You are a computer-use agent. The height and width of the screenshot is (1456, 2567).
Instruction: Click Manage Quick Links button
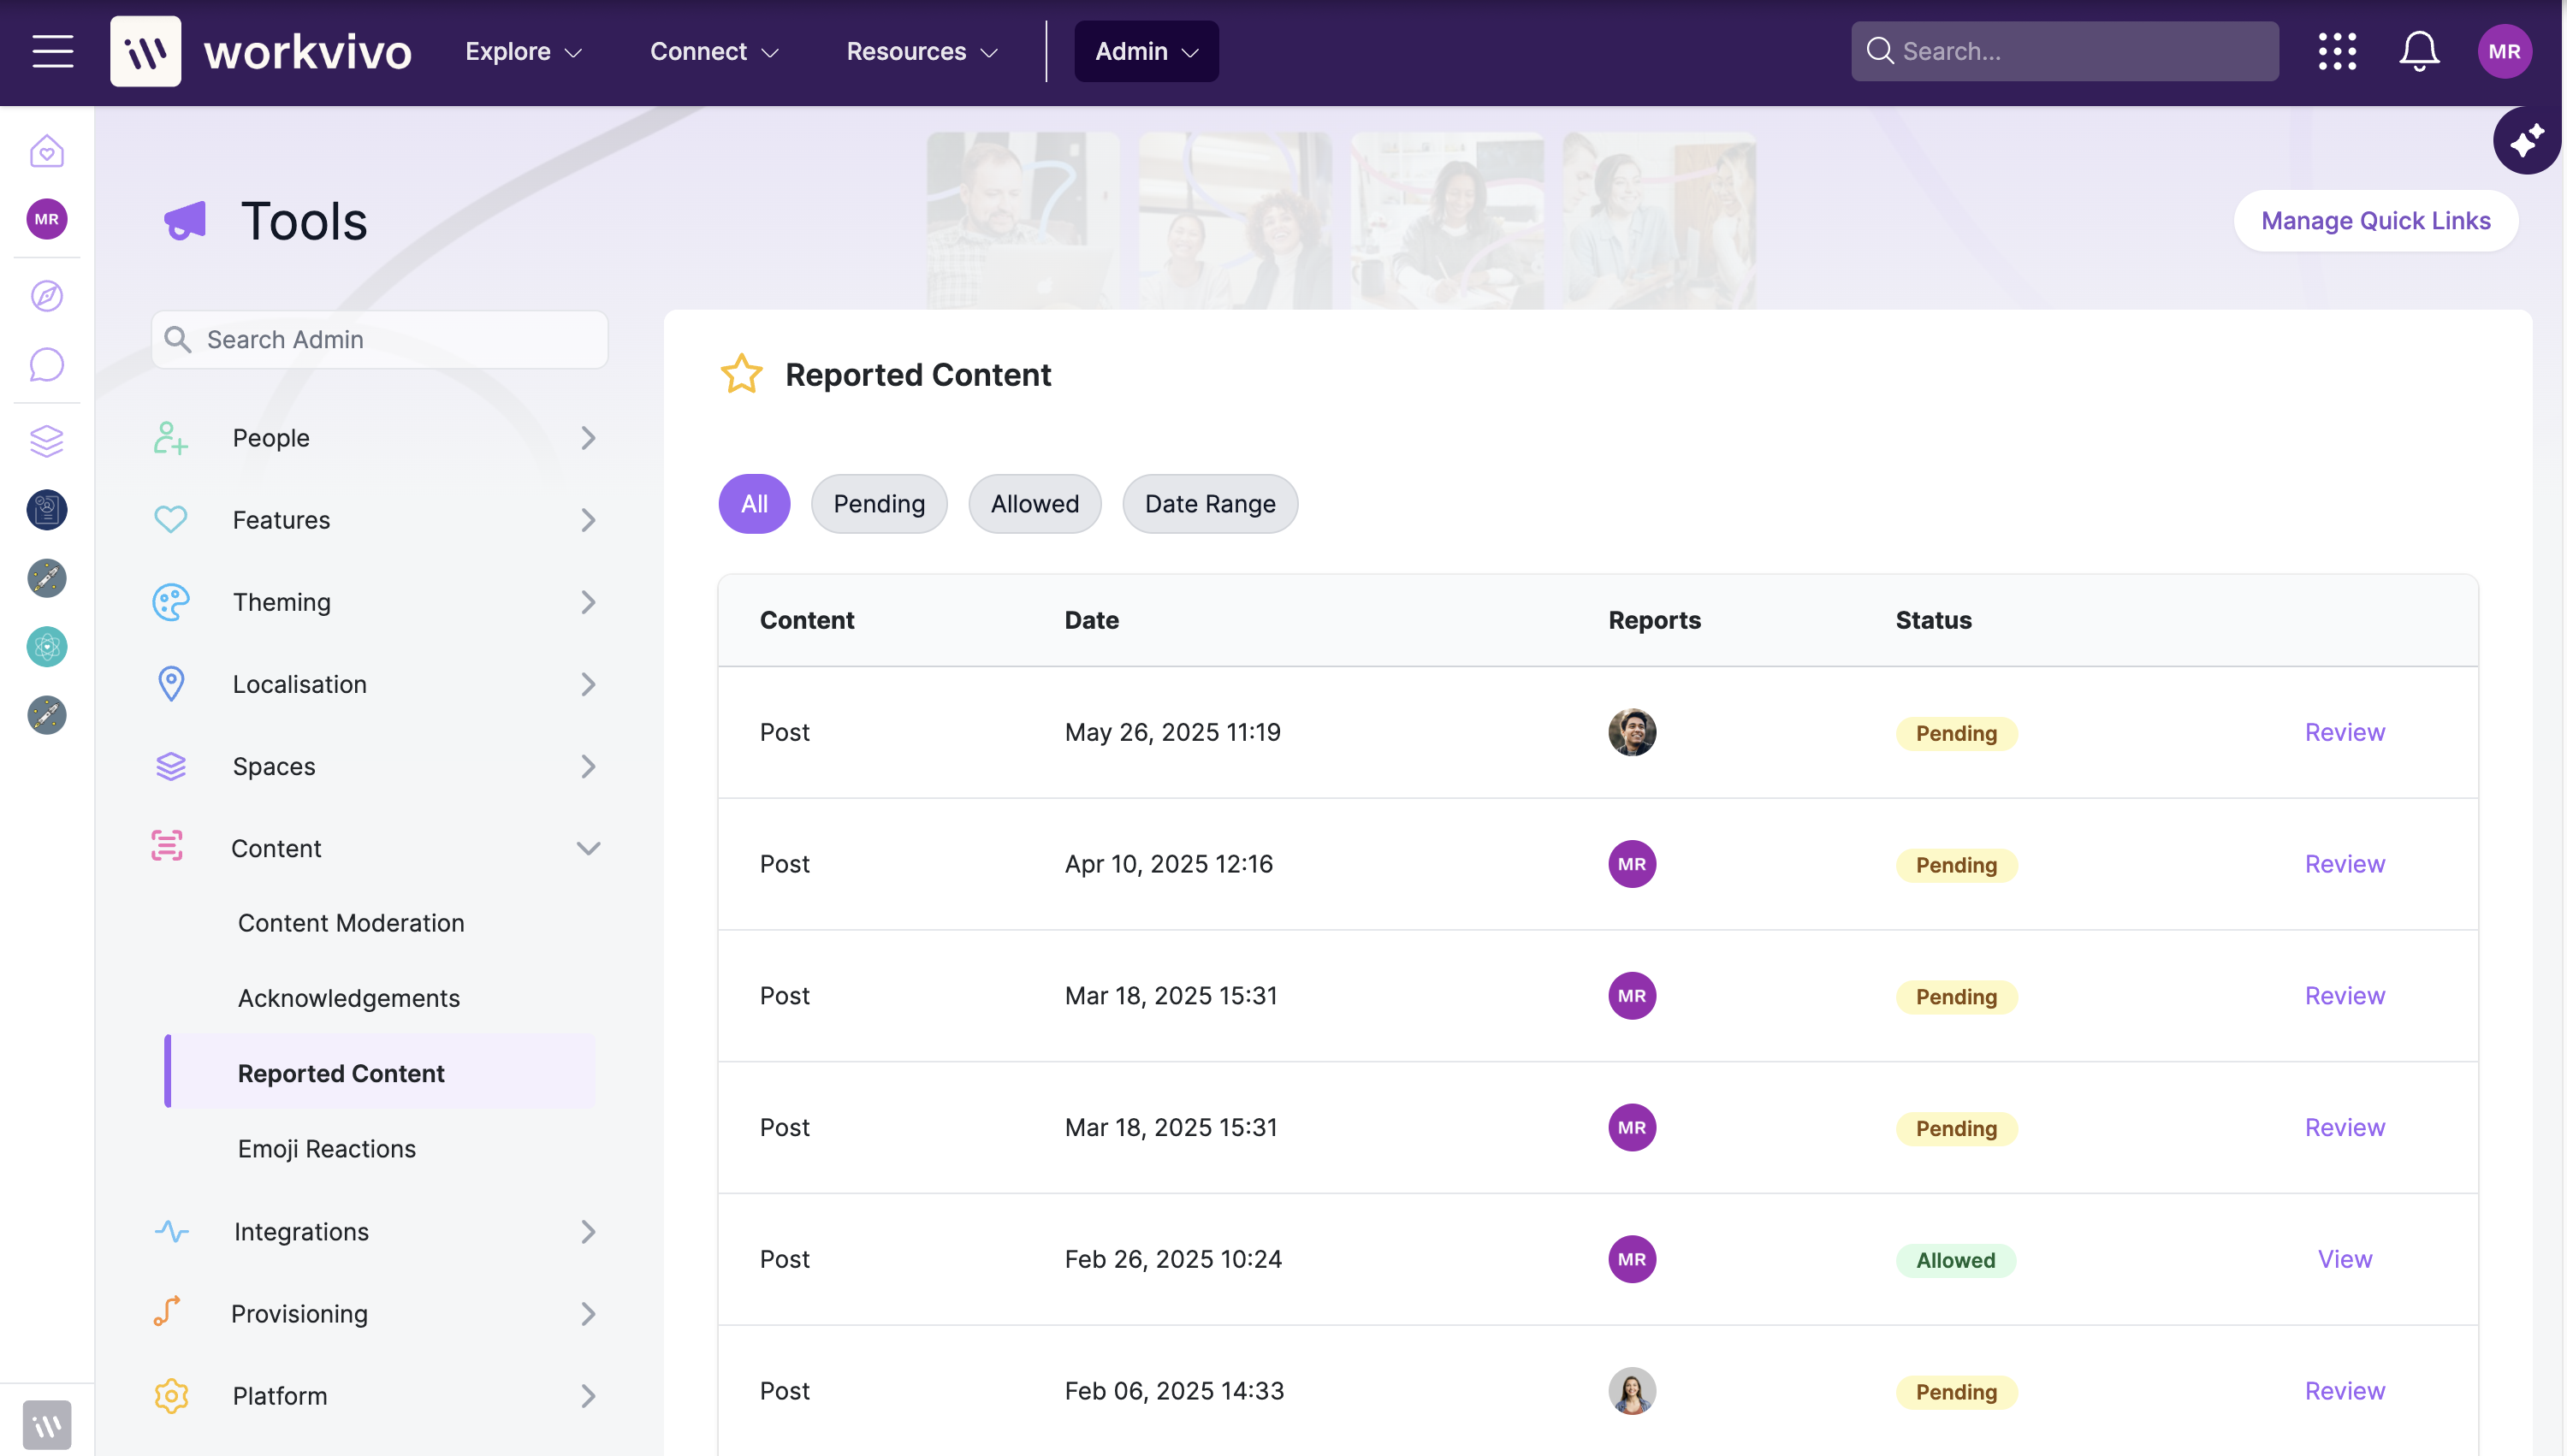pos(2375,221)
